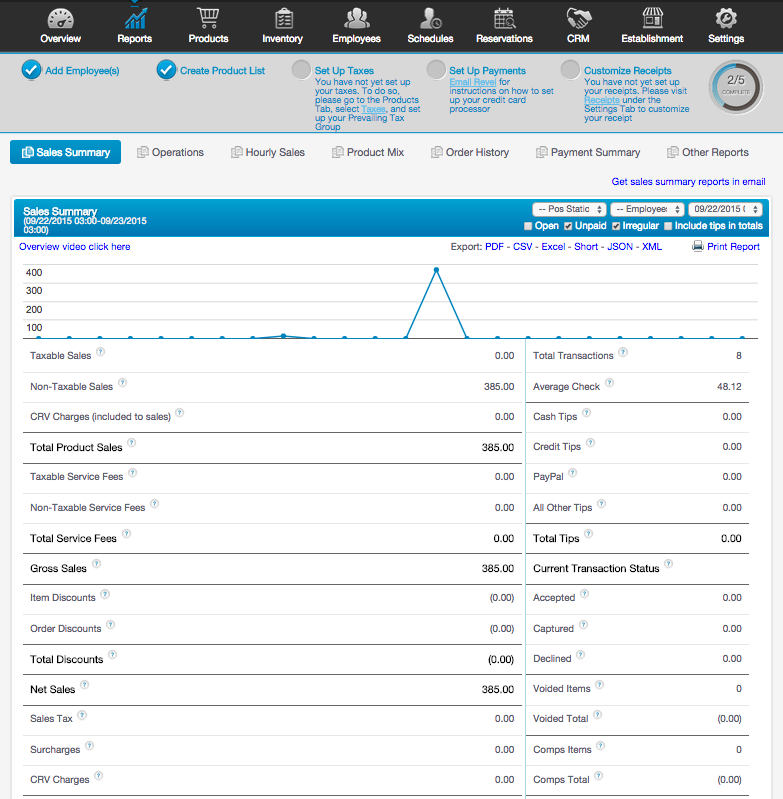Go to the Schedules icon

click(430, 19)
